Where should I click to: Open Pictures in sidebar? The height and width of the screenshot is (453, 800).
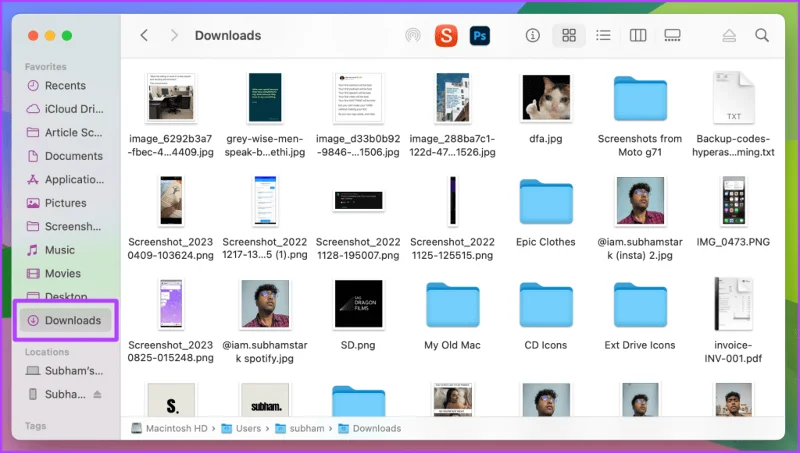[x=64, y=203]
